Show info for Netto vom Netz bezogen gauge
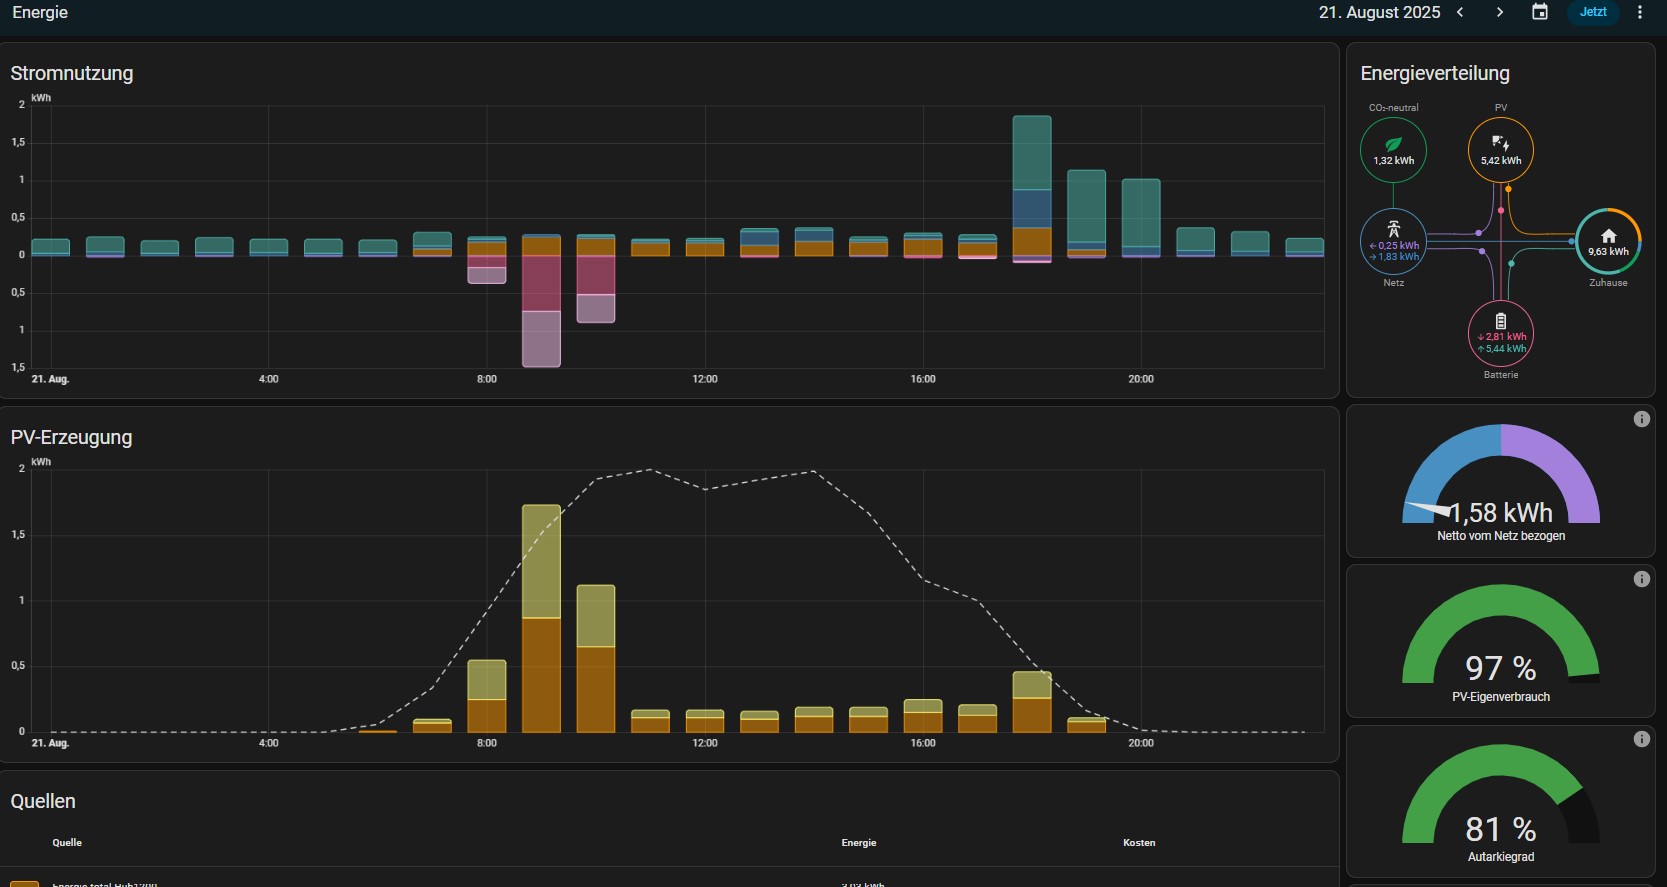Image resolution: width=1667 pixels, height=887 pixels. pyautogui.click(x=1641, y=419)
